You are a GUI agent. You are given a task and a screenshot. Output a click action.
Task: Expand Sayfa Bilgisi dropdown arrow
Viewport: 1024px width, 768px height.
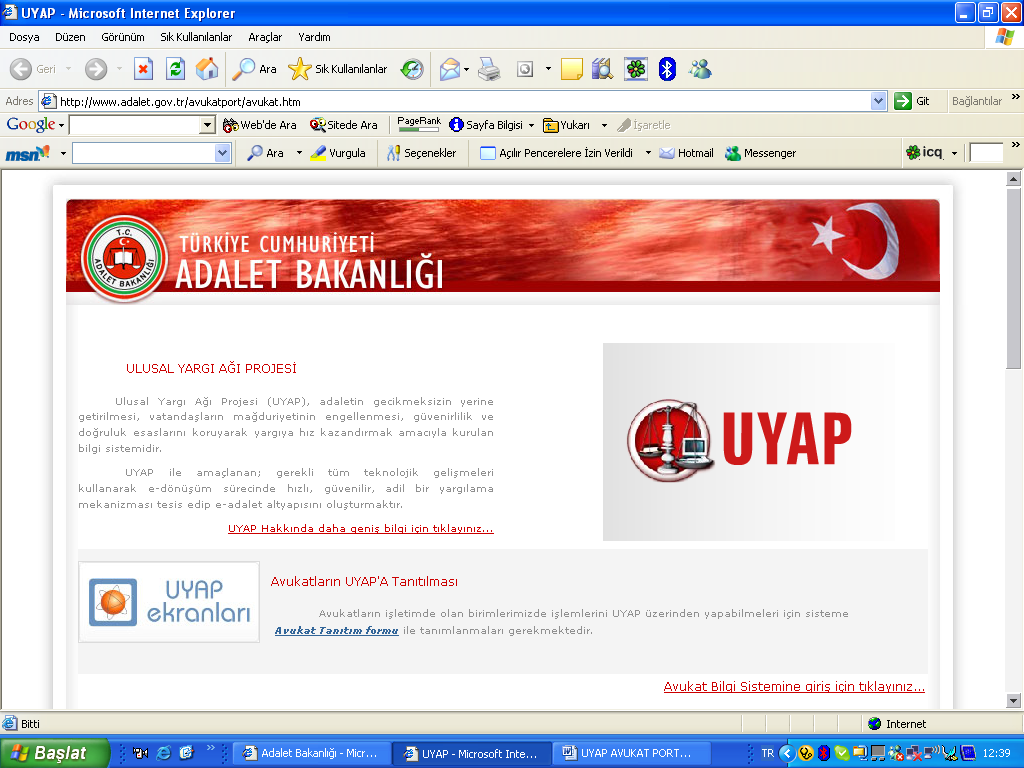(532, 125)
